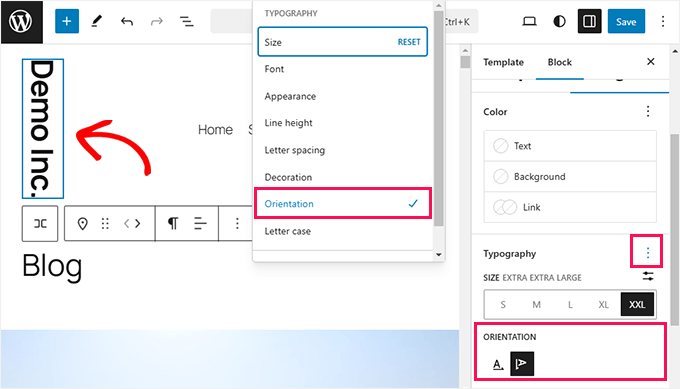Image resolution: width=680 pixels, height=389 pixels.
Task: Select the horizontal text orientation button
Action: pos(498,364)
